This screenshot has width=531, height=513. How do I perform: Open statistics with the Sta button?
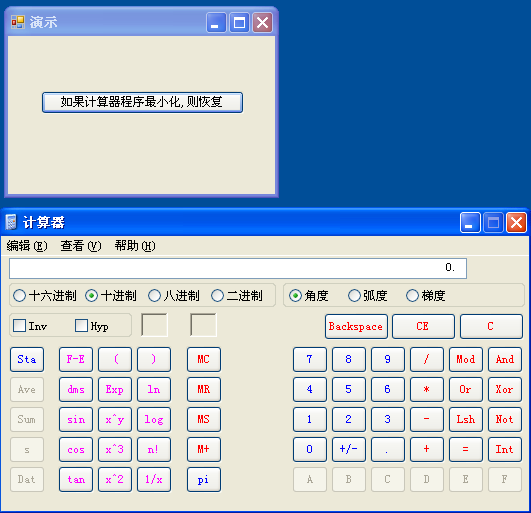(27, 359)
